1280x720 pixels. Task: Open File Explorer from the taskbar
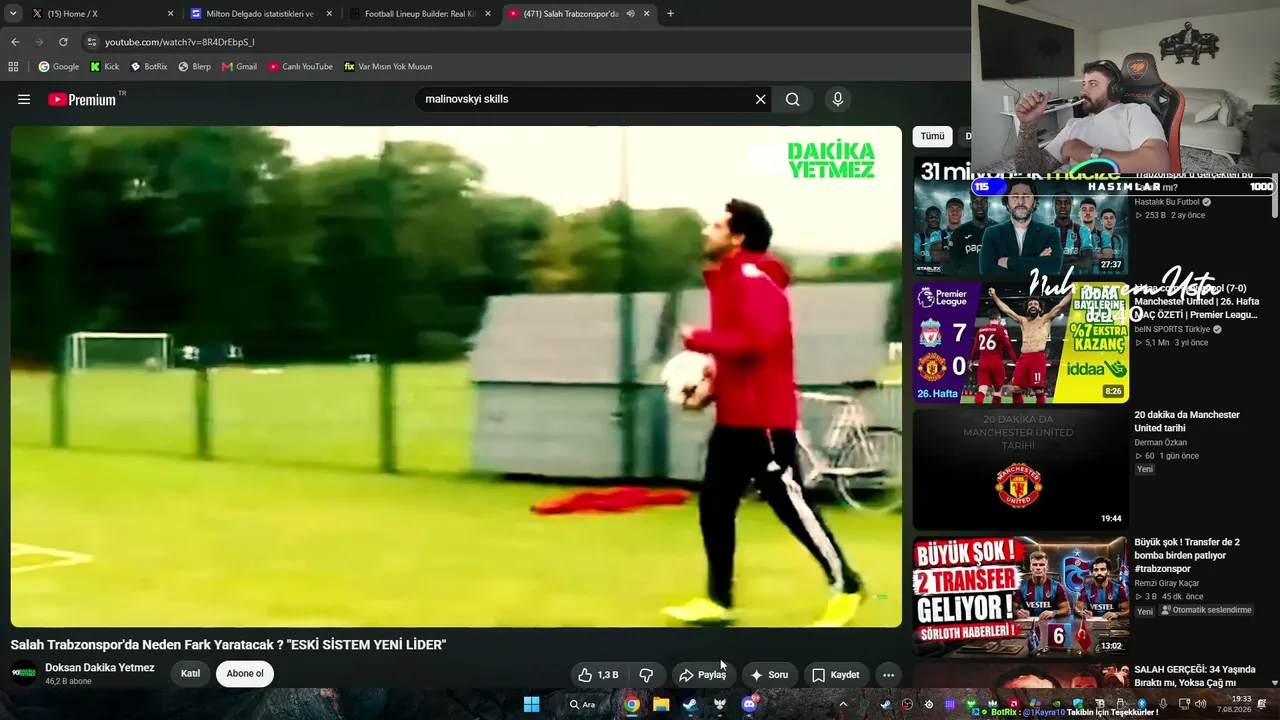pyautogui.click(x=661, y=704)
